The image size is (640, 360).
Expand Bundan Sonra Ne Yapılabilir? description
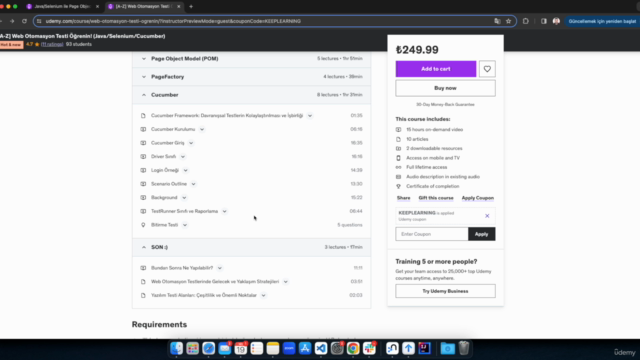220,268
